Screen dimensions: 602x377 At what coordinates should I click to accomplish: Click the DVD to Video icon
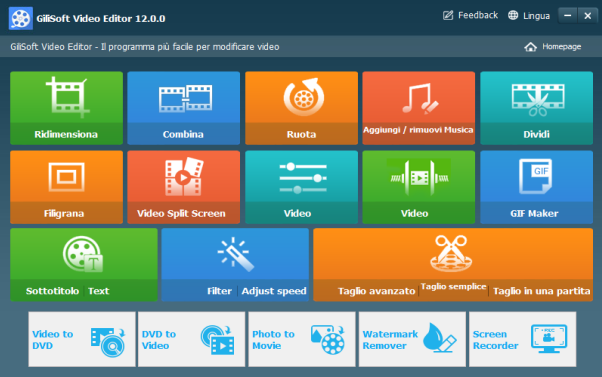(x=217, y=340)
